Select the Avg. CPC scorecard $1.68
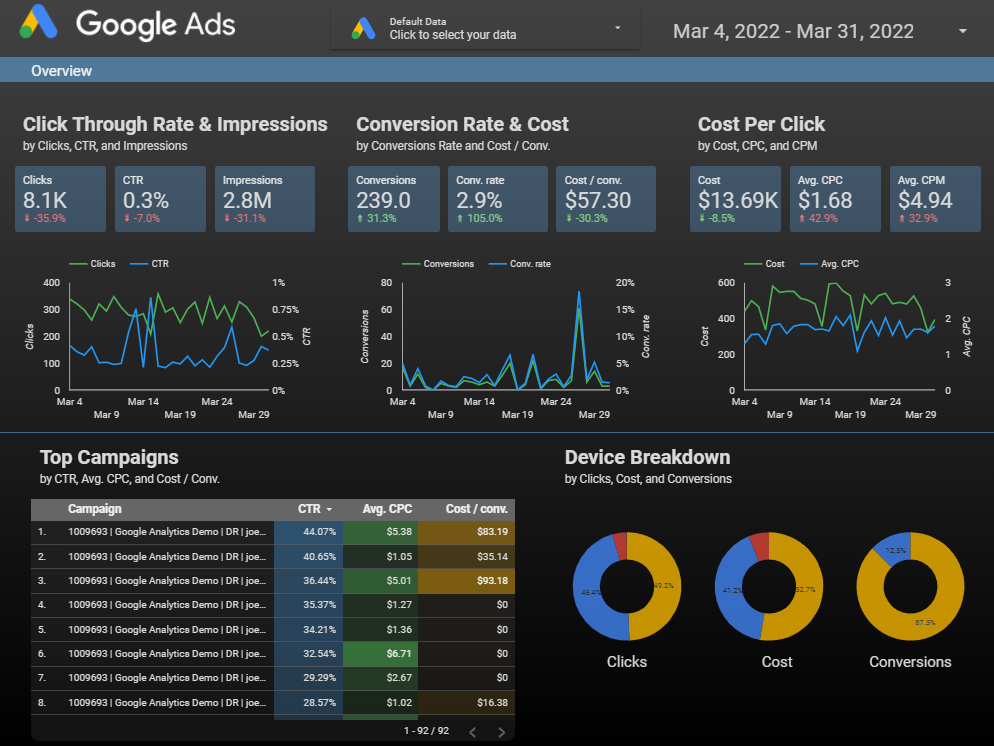 835,199
